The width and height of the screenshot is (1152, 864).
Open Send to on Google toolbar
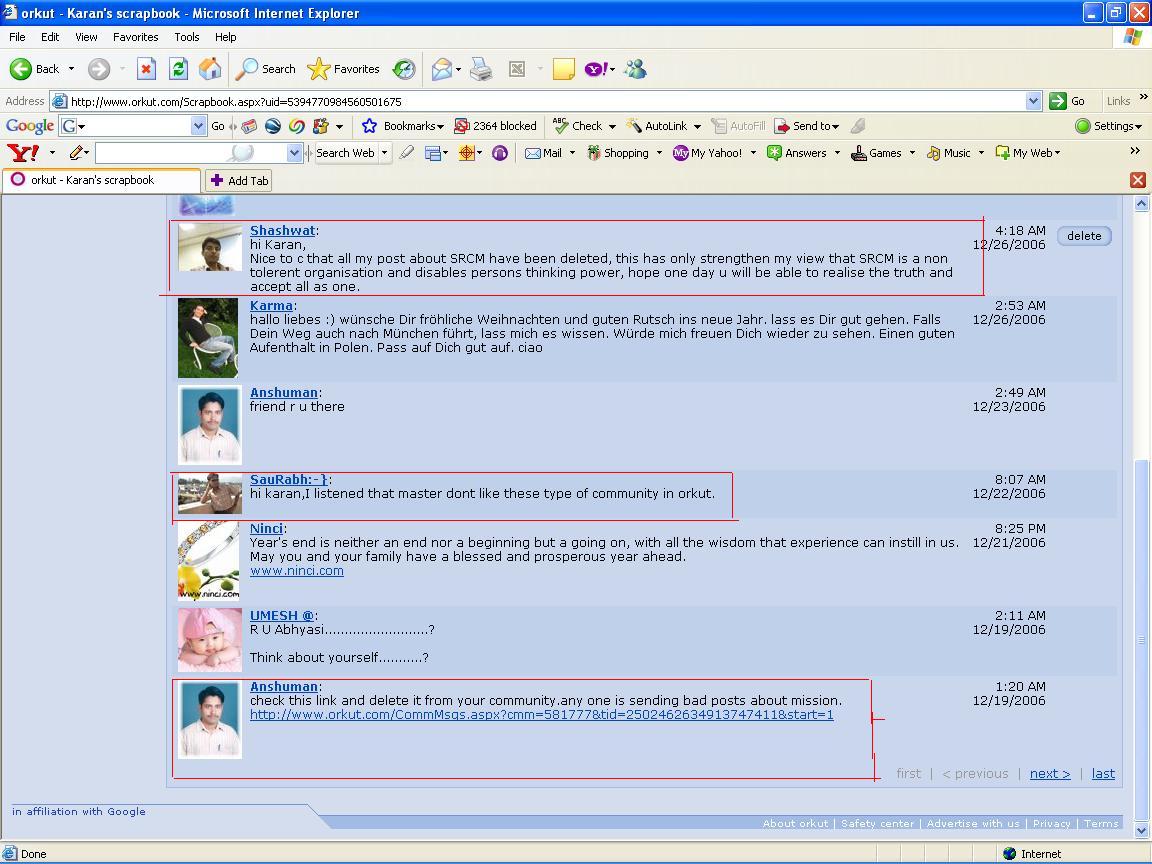(x=806, y=126)
